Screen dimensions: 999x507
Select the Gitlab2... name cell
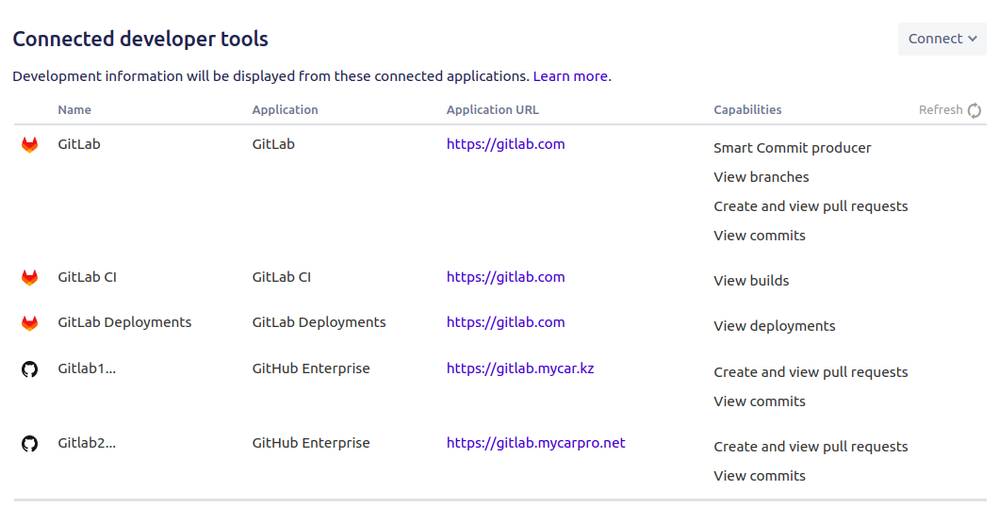[87, 443]
